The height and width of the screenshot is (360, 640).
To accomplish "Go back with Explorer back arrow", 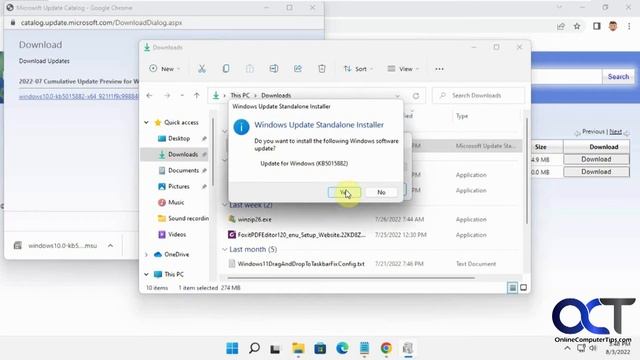I will [x=149, y=96].
